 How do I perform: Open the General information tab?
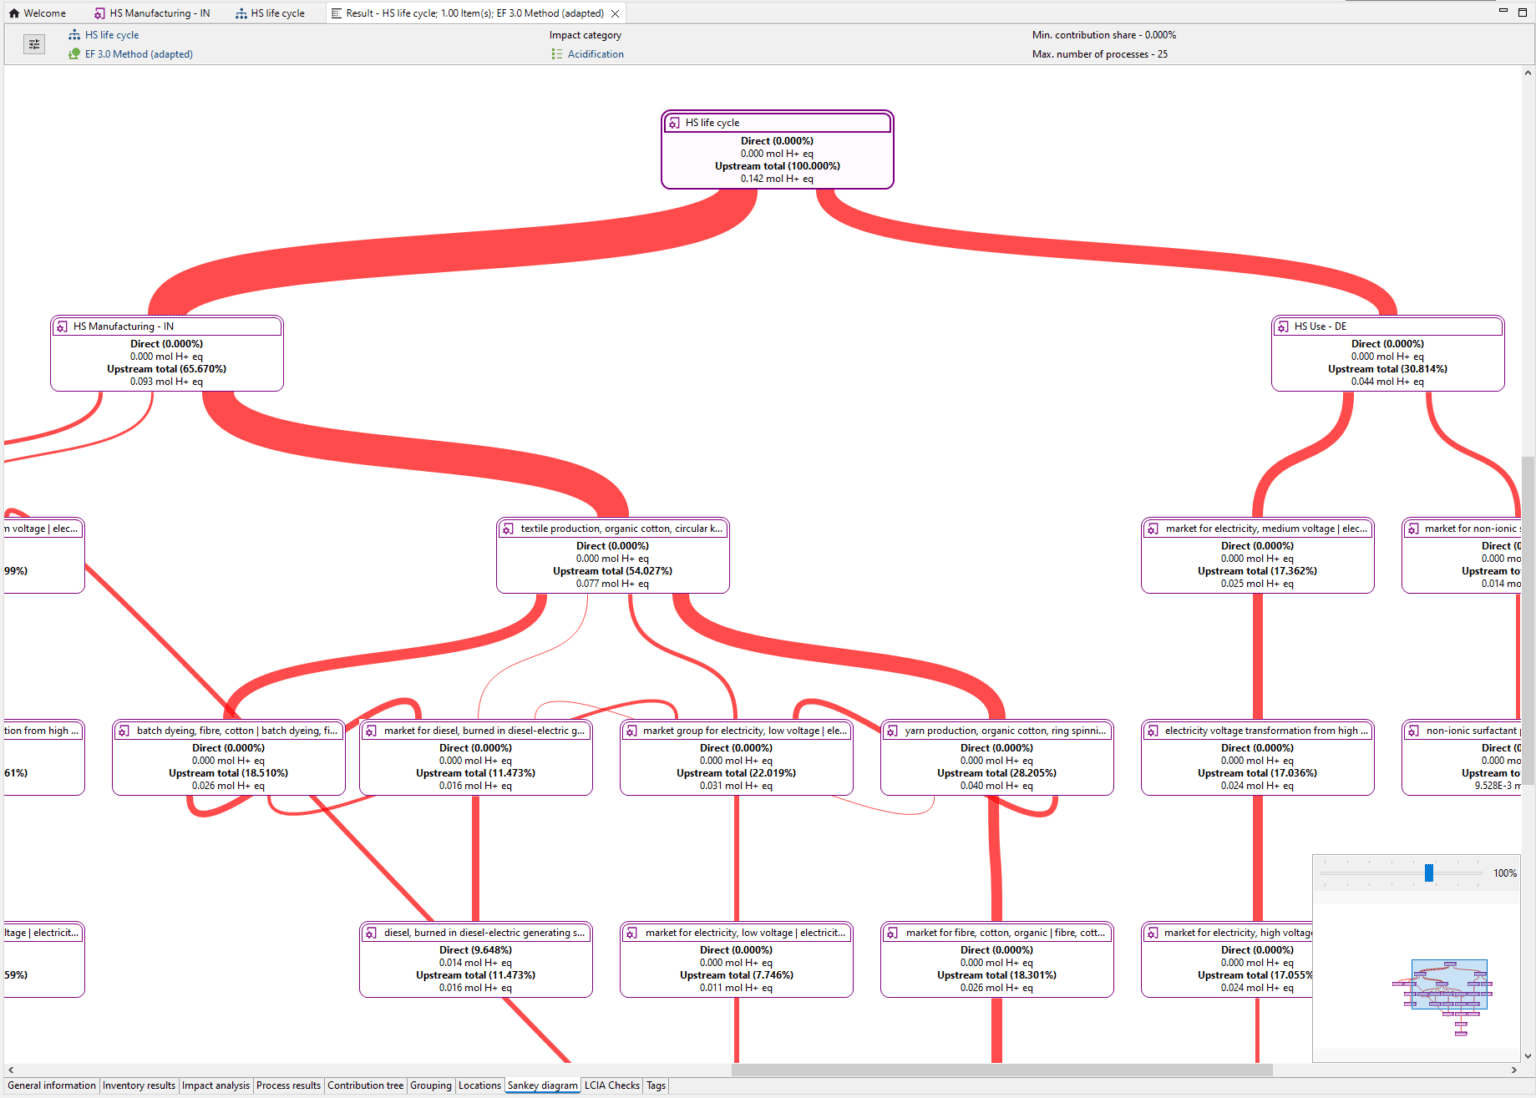[x=52, y=1086]
